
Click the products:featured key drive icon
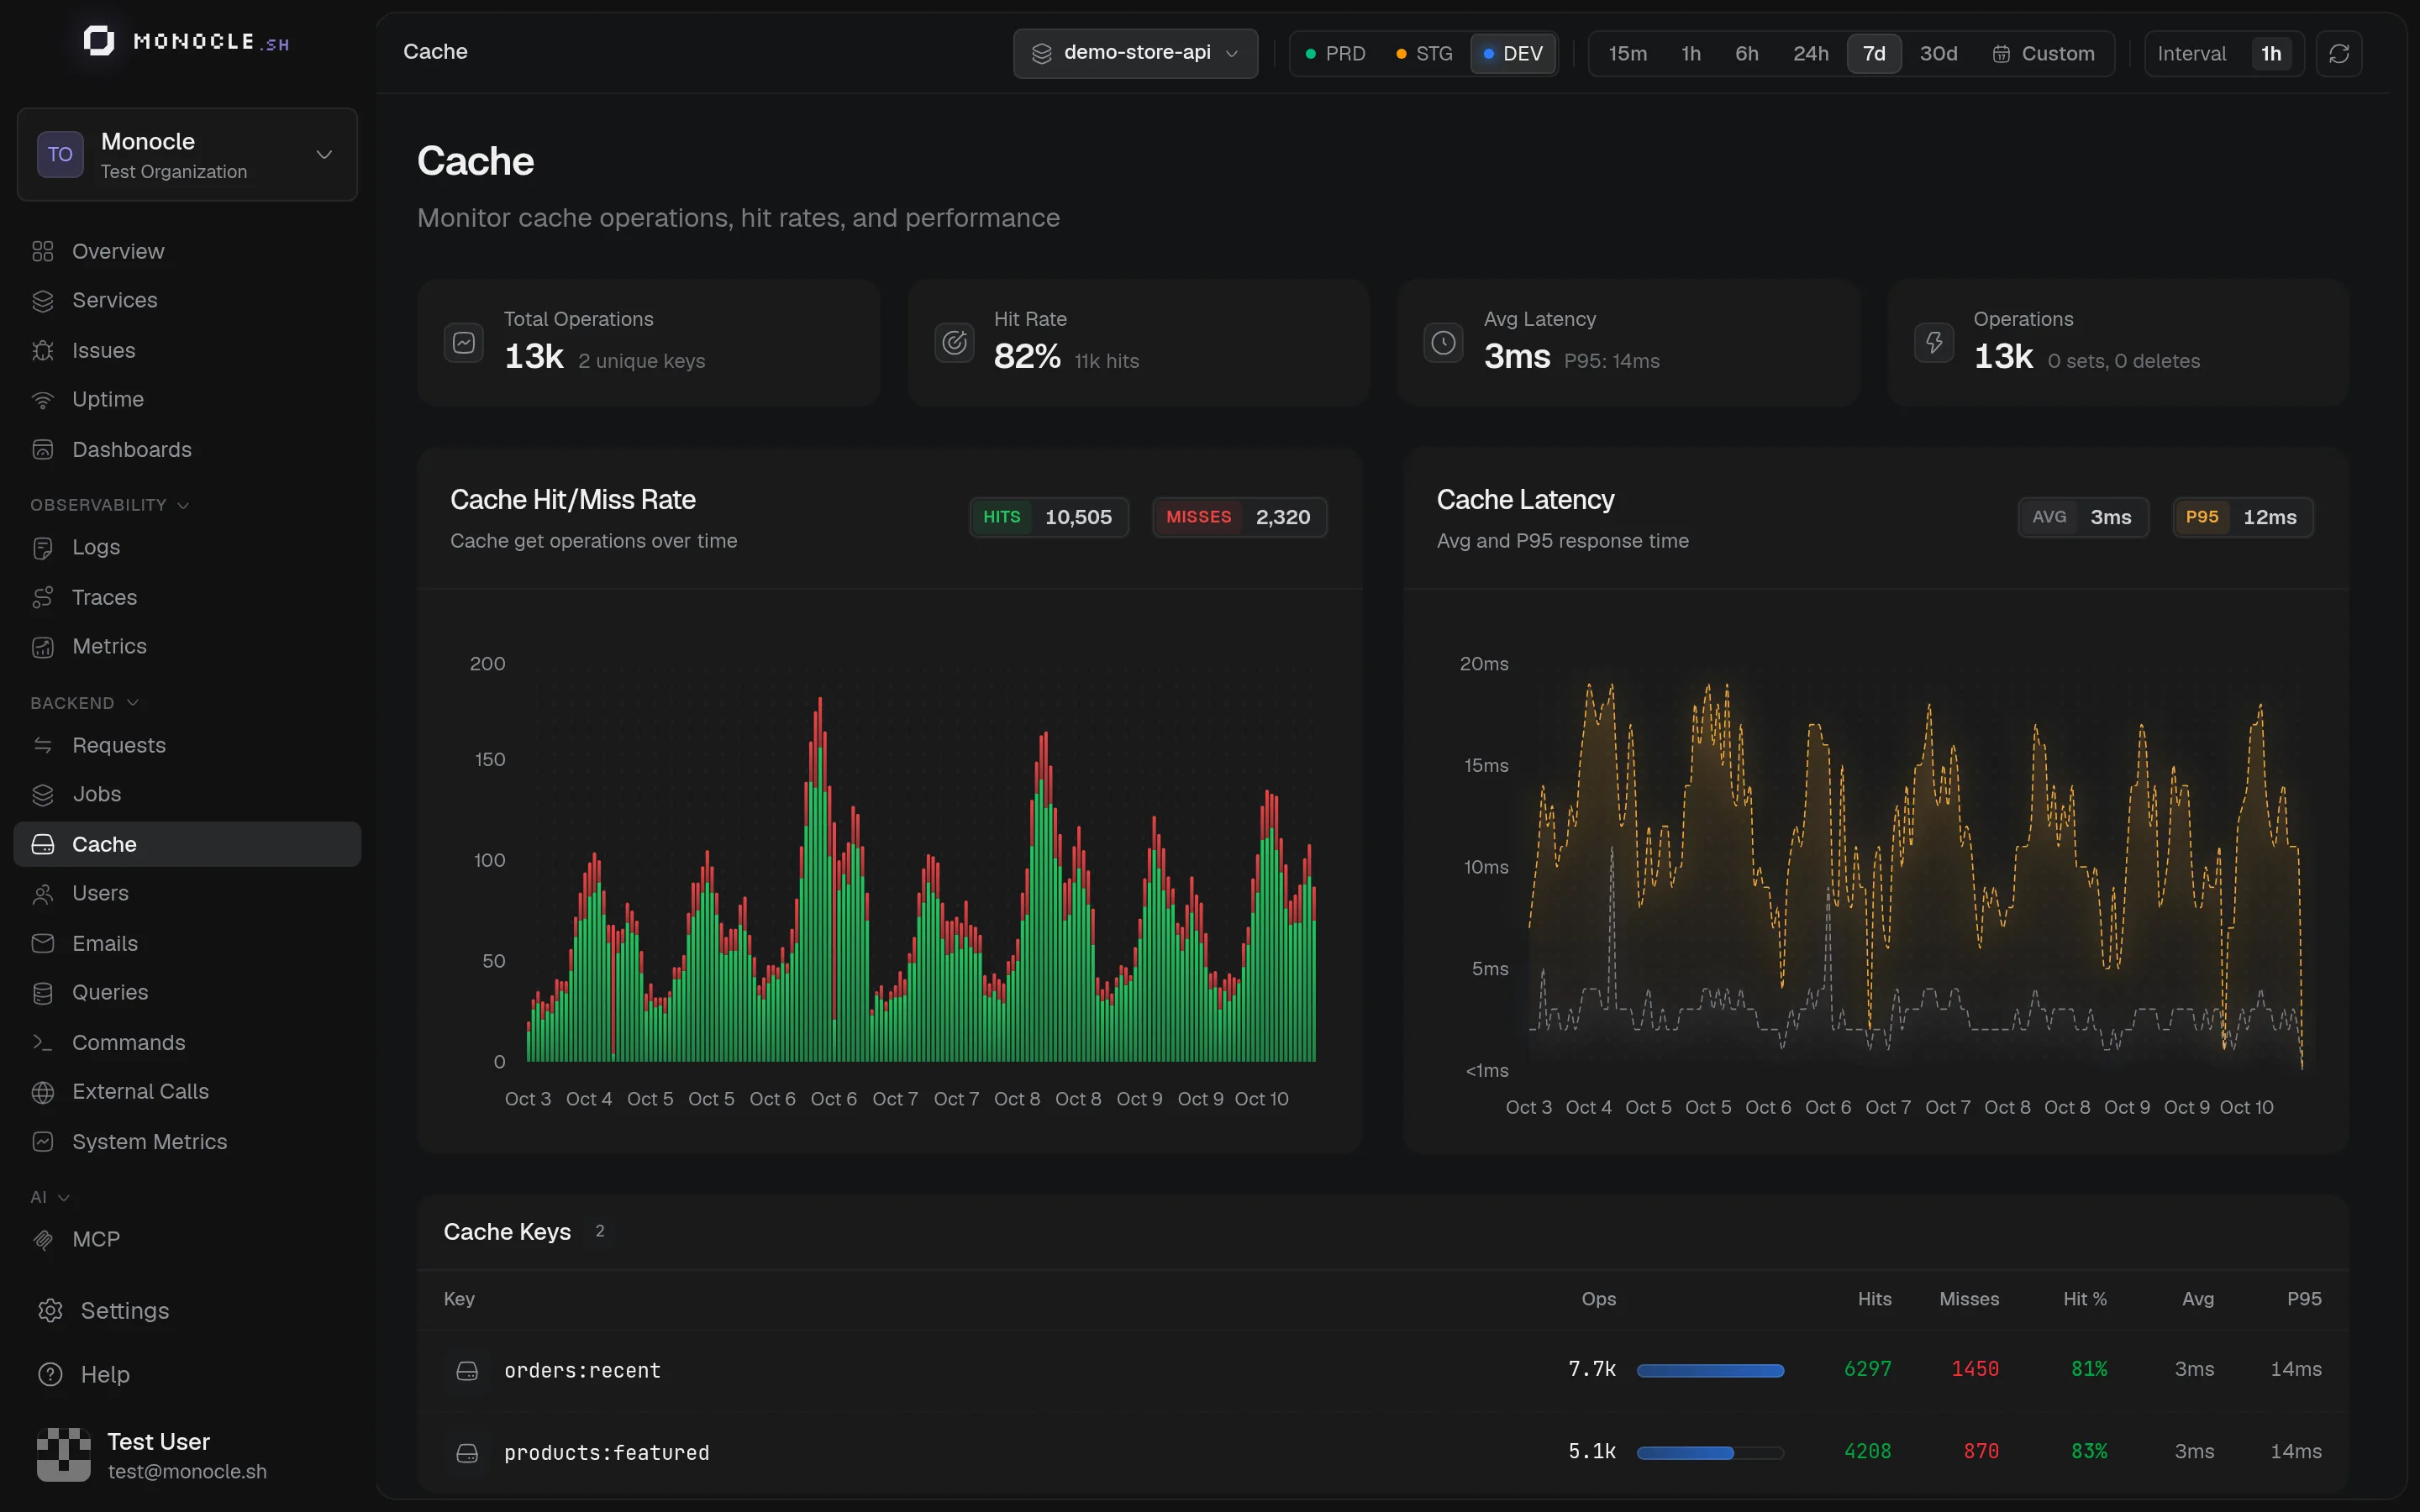pyautogui.click(x=467, y=1453)
